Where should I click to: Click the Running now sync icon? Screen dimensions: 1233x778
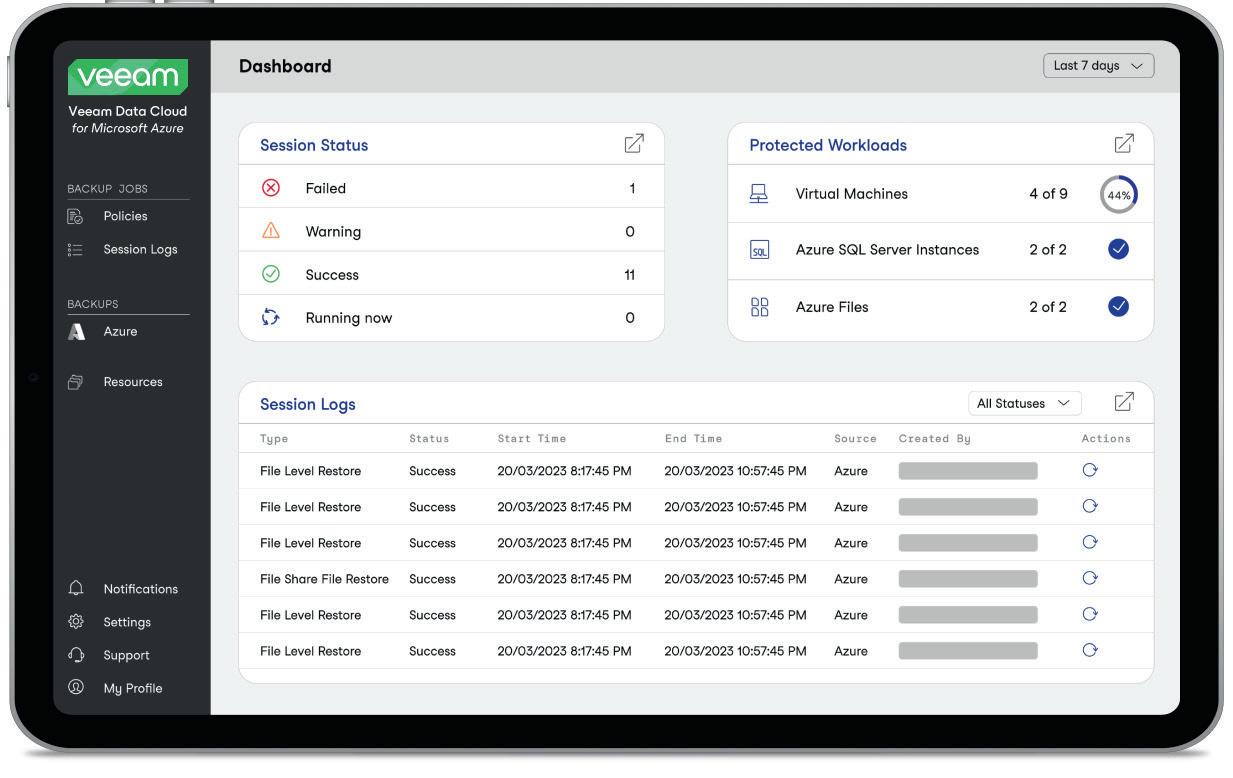[x=270, y=318]
